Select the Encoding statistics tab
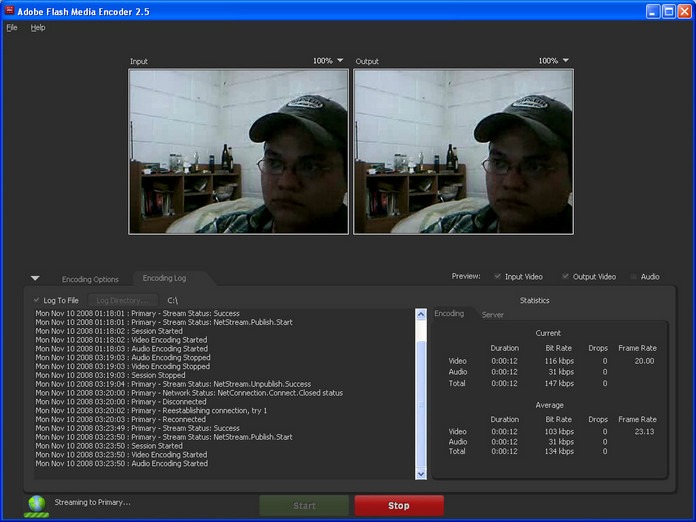The height and width of the screenshot is (522, 696). (x=449, y=314)
